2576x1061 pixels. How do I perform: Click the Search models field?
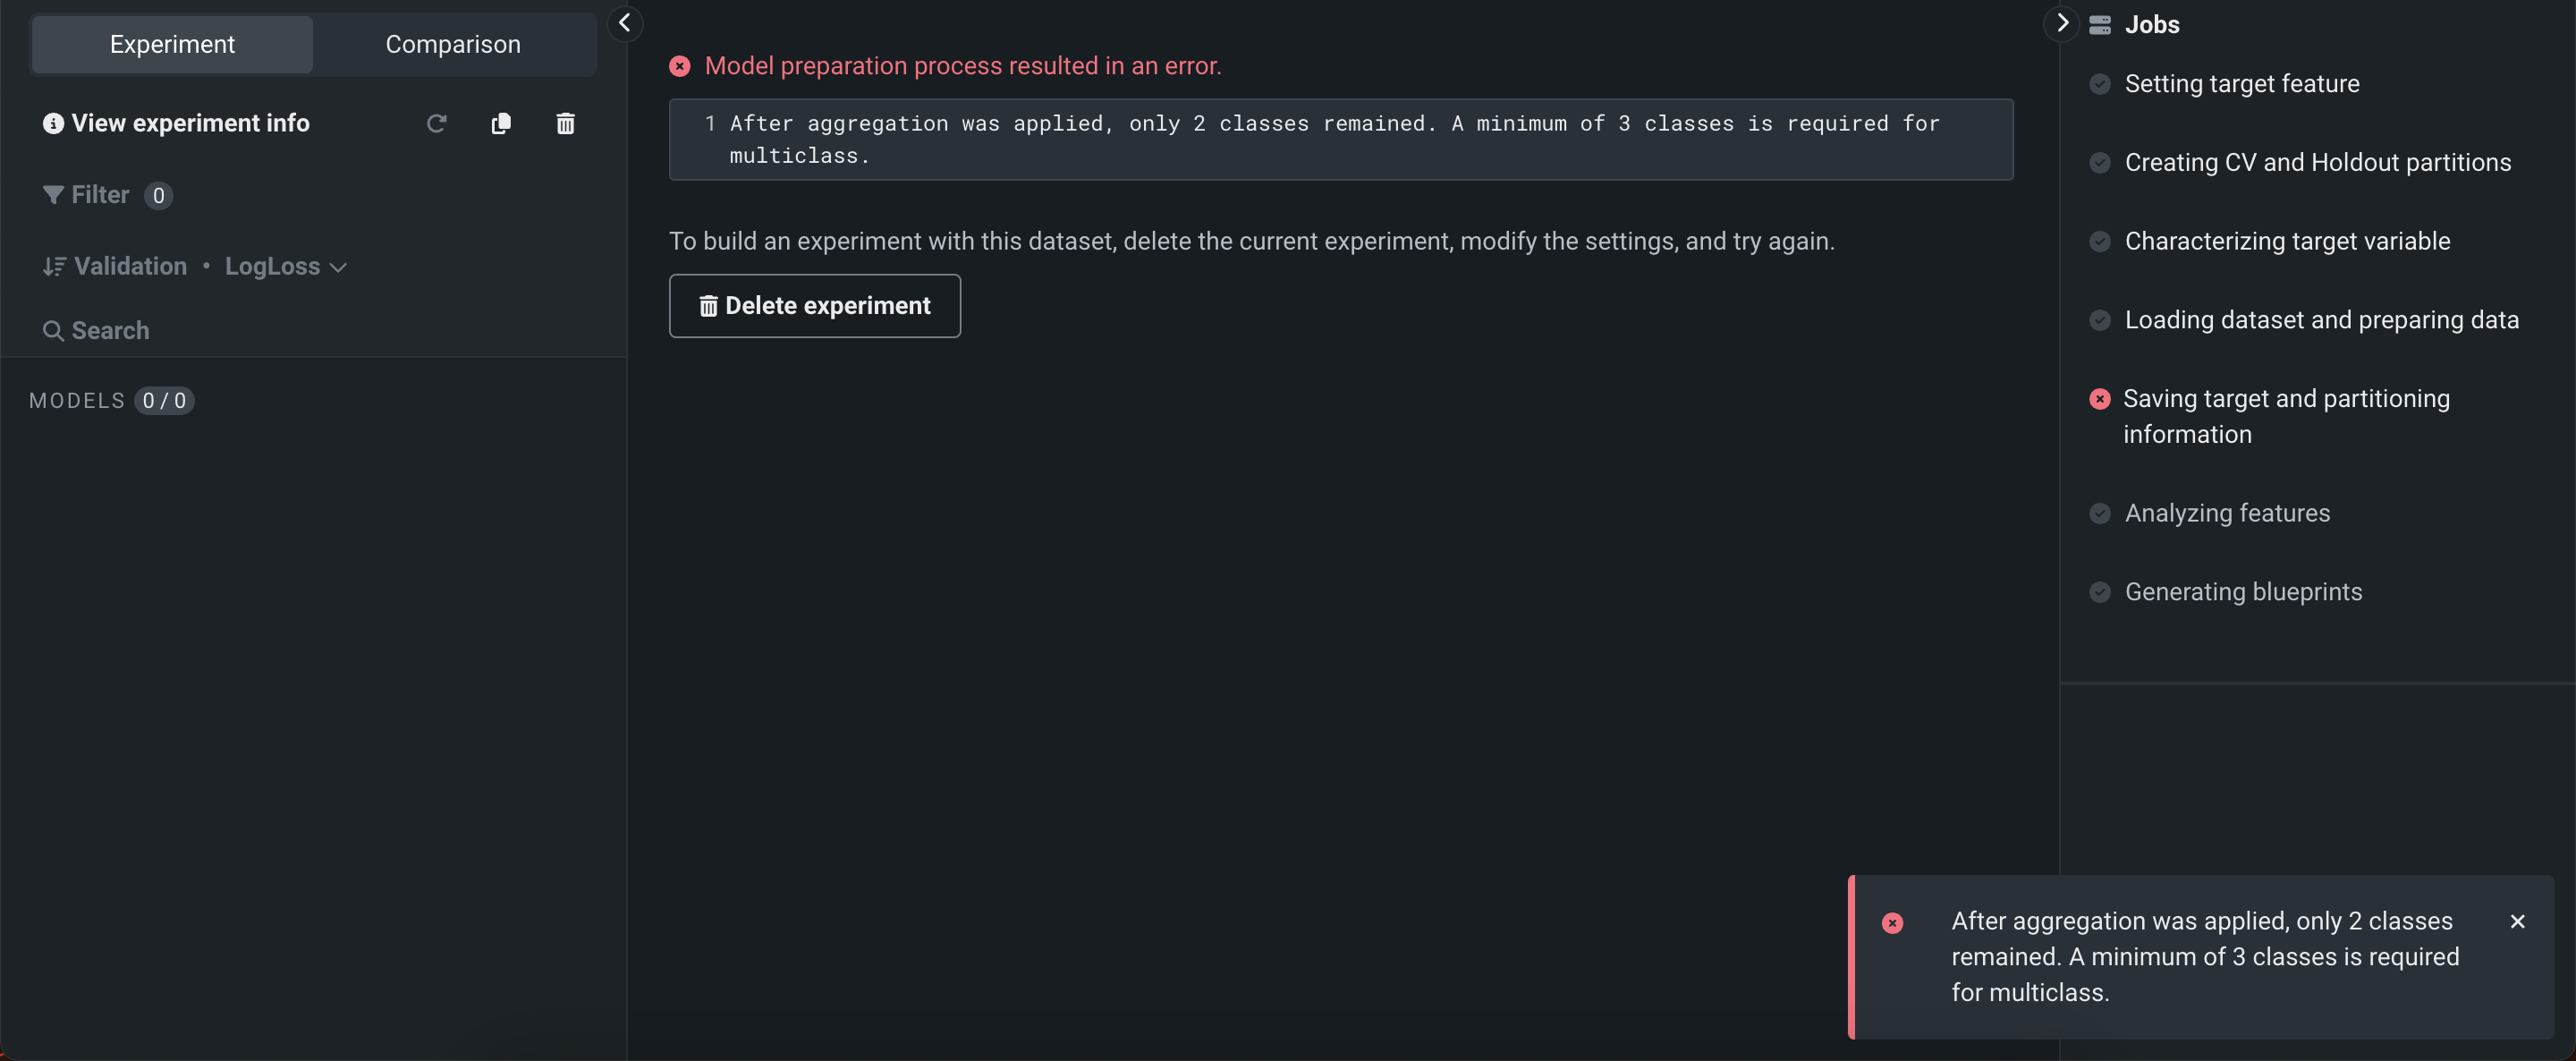(110, 330)
